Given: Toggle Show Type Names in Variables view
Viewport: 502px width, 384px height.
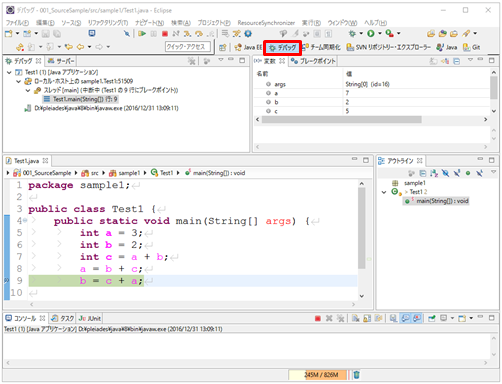Looking at the screenshot, I should (x=433, y=61).
